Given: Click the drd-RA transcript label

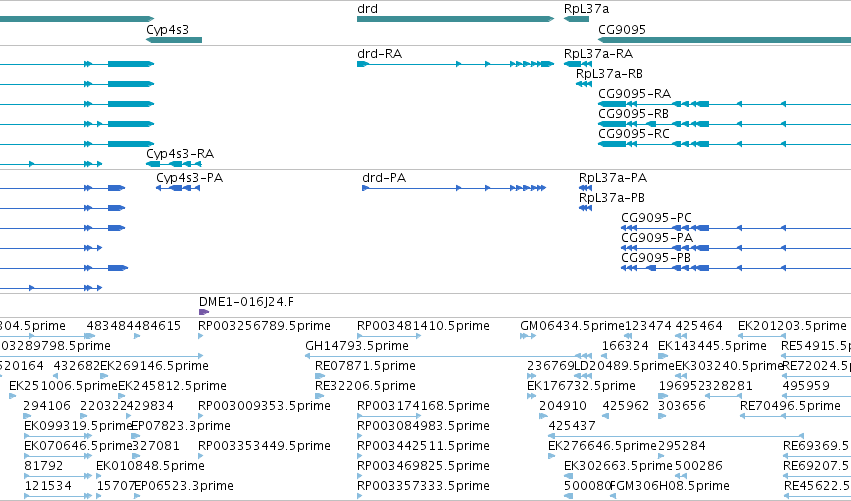Looking at the screenshot, I should coord(379,54).
